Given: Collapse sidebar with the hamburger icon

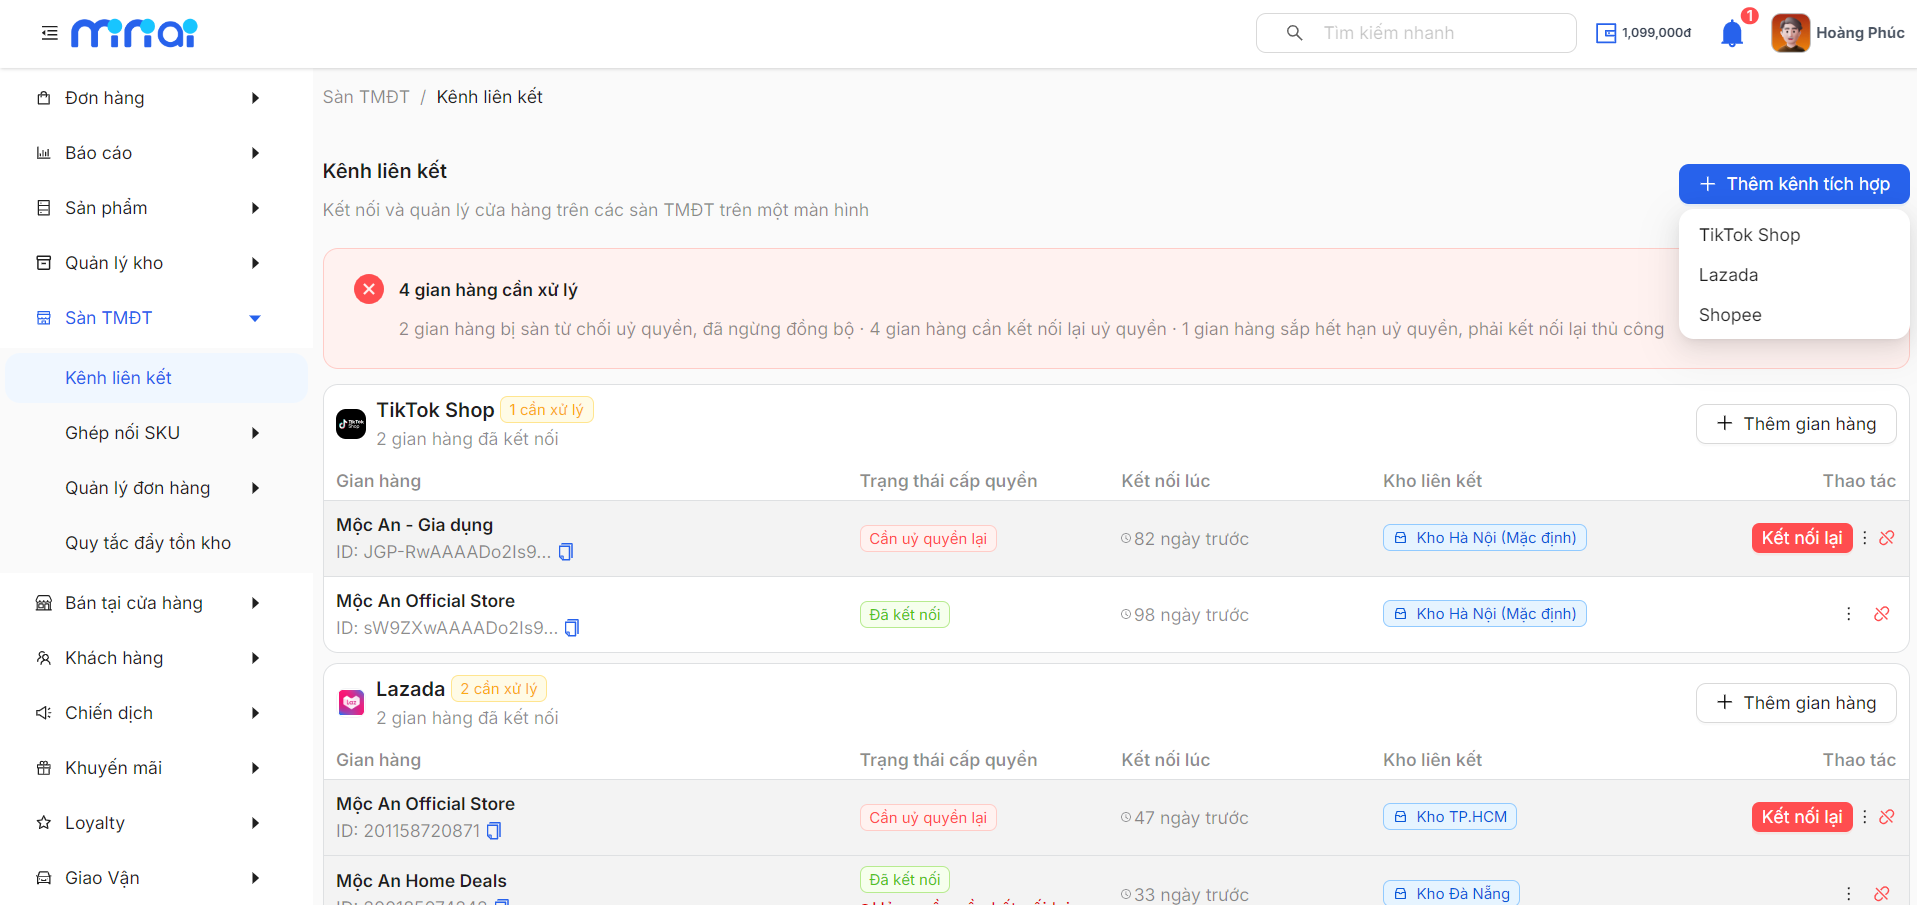Looking at the screenshot, I should pos(49,33).
